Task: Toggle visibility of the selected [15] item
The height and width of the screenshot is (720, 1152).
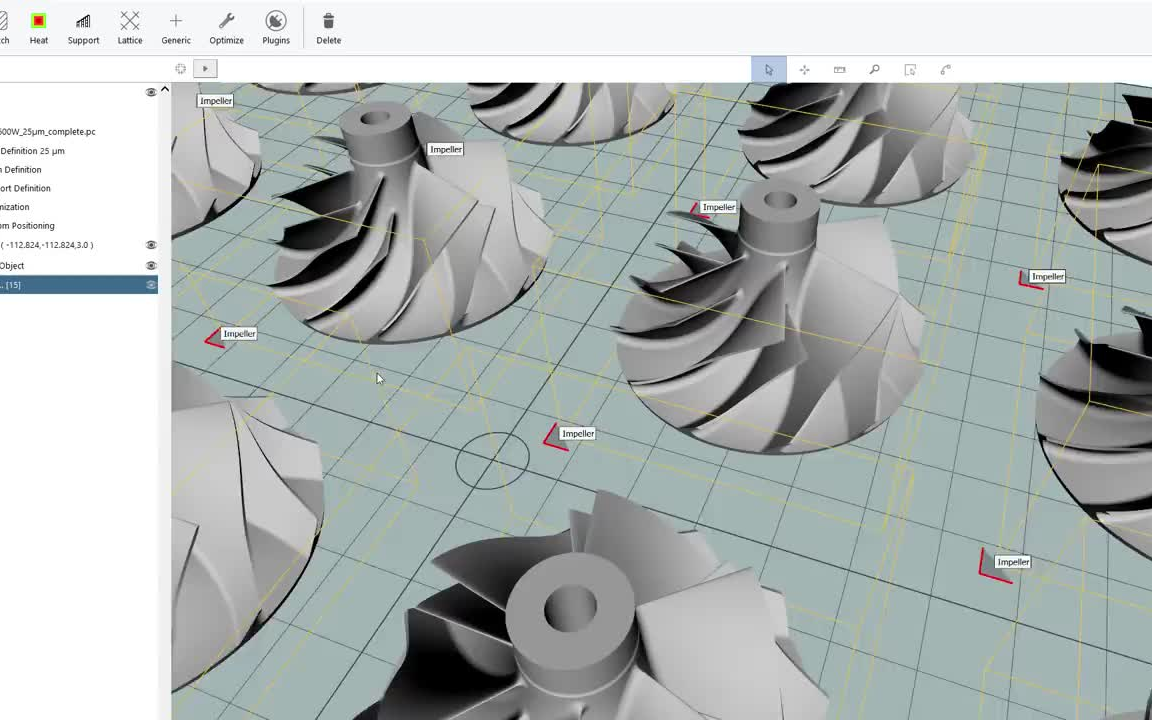Action: click(151, 285)
